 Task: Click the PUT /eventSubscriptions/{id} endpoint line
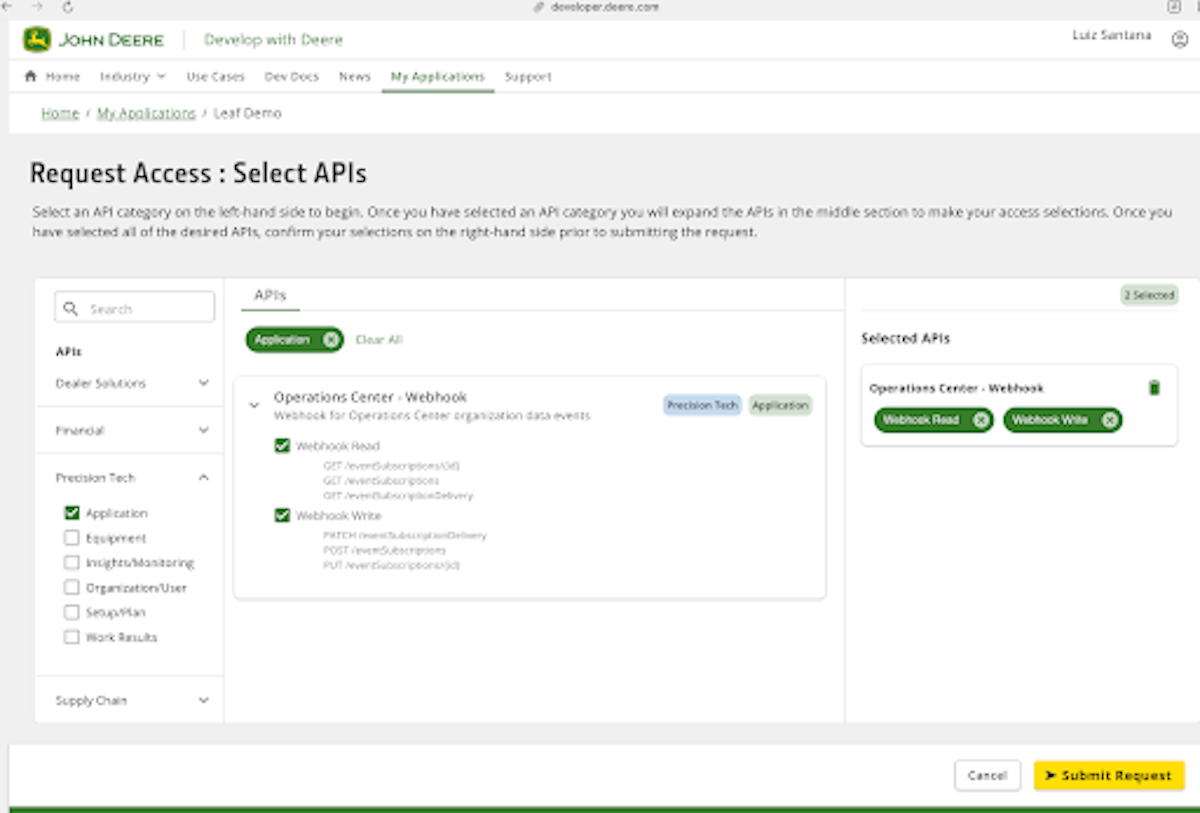(x=391, y=565)
